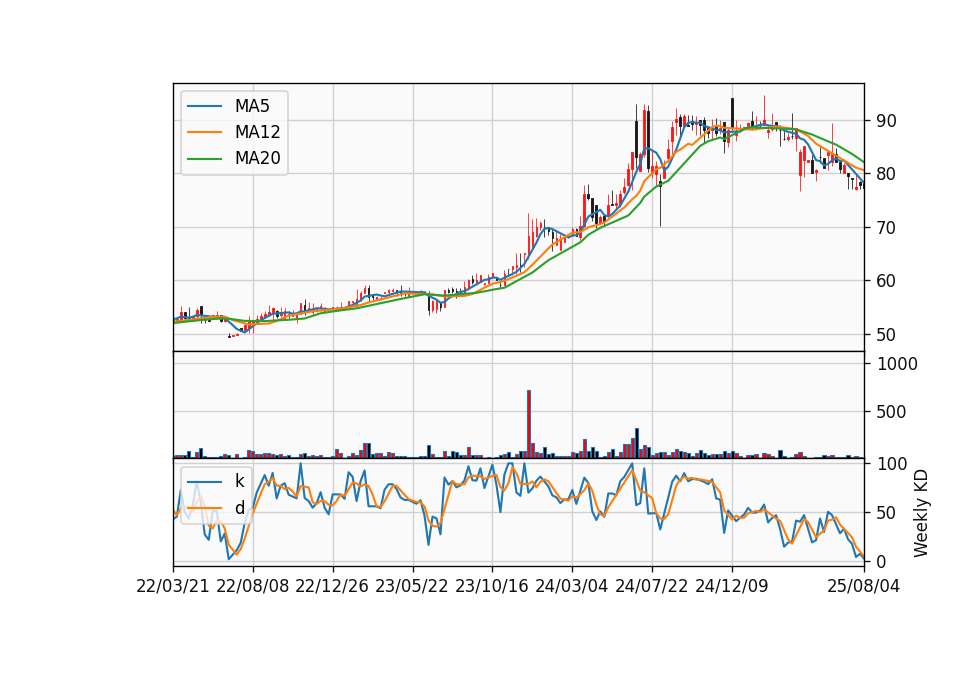Click the 24/12/09 date tick label
The height and width of the screenshot is (690, 960).
click(x=732, y=586)
